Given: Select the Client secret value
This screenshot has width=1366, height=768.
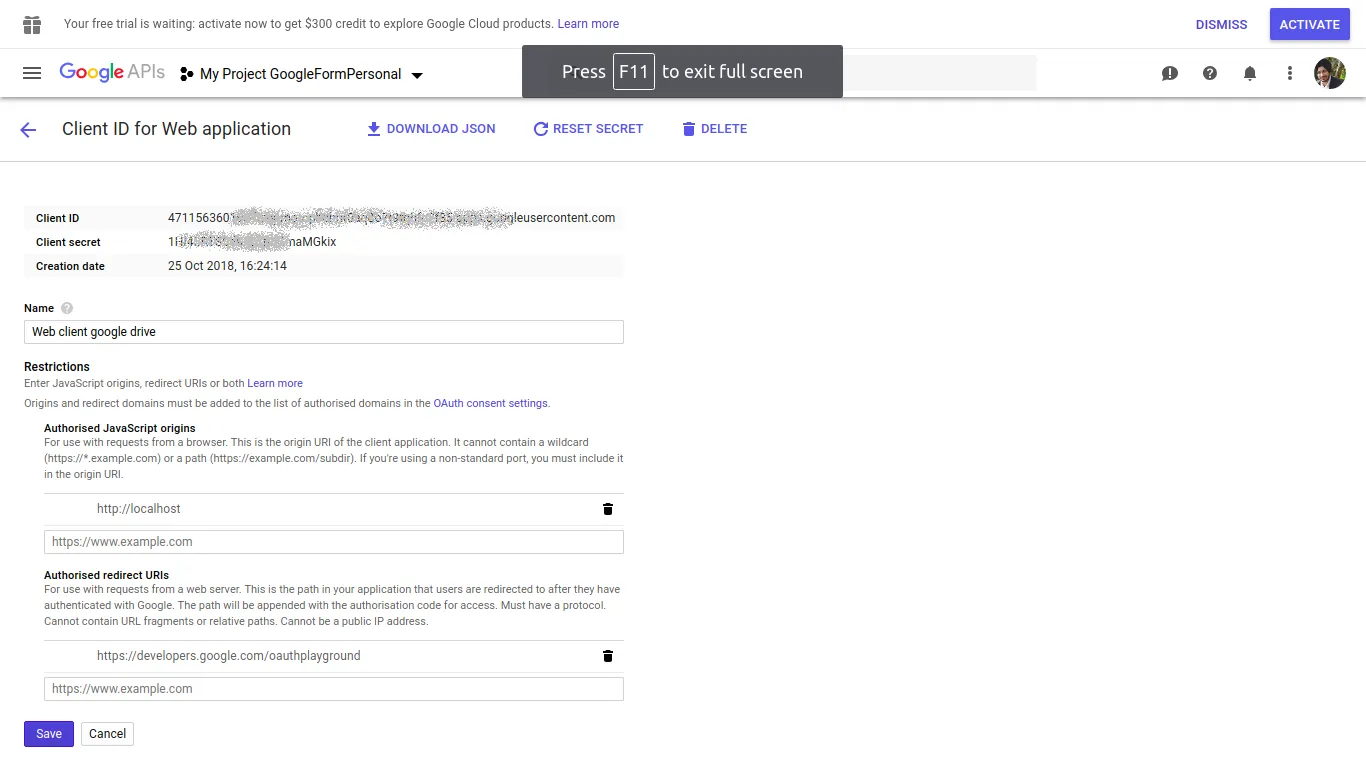Looking at the screenshot, I should pos(252,242).
